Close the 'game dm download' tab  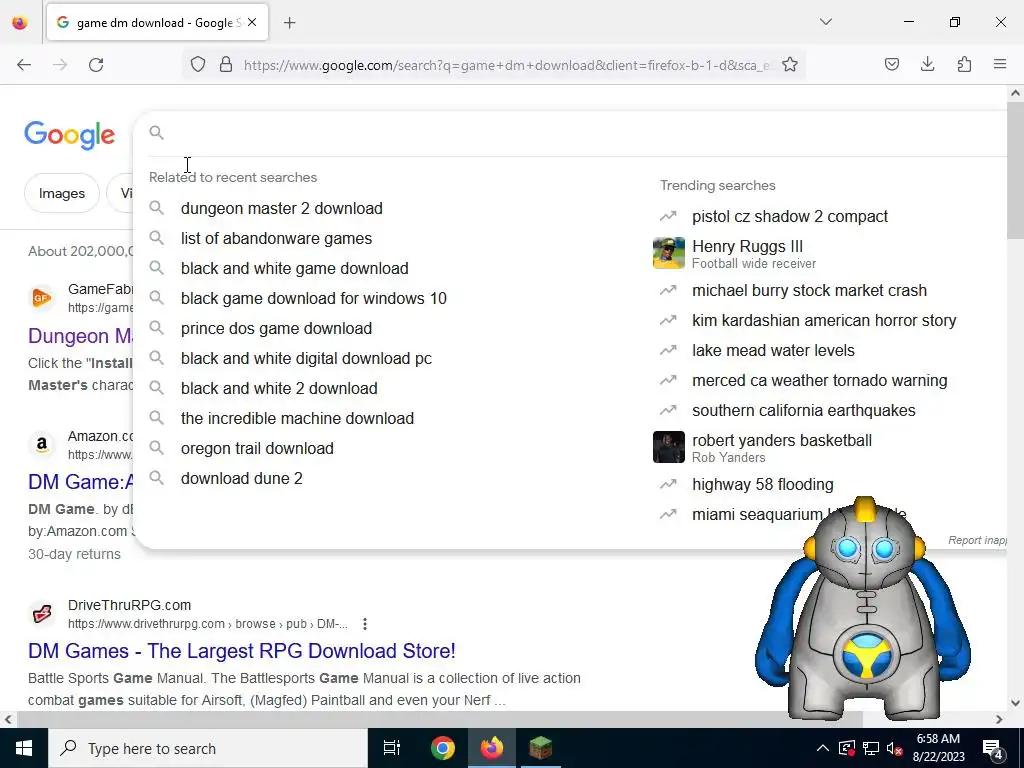[252, 22]
